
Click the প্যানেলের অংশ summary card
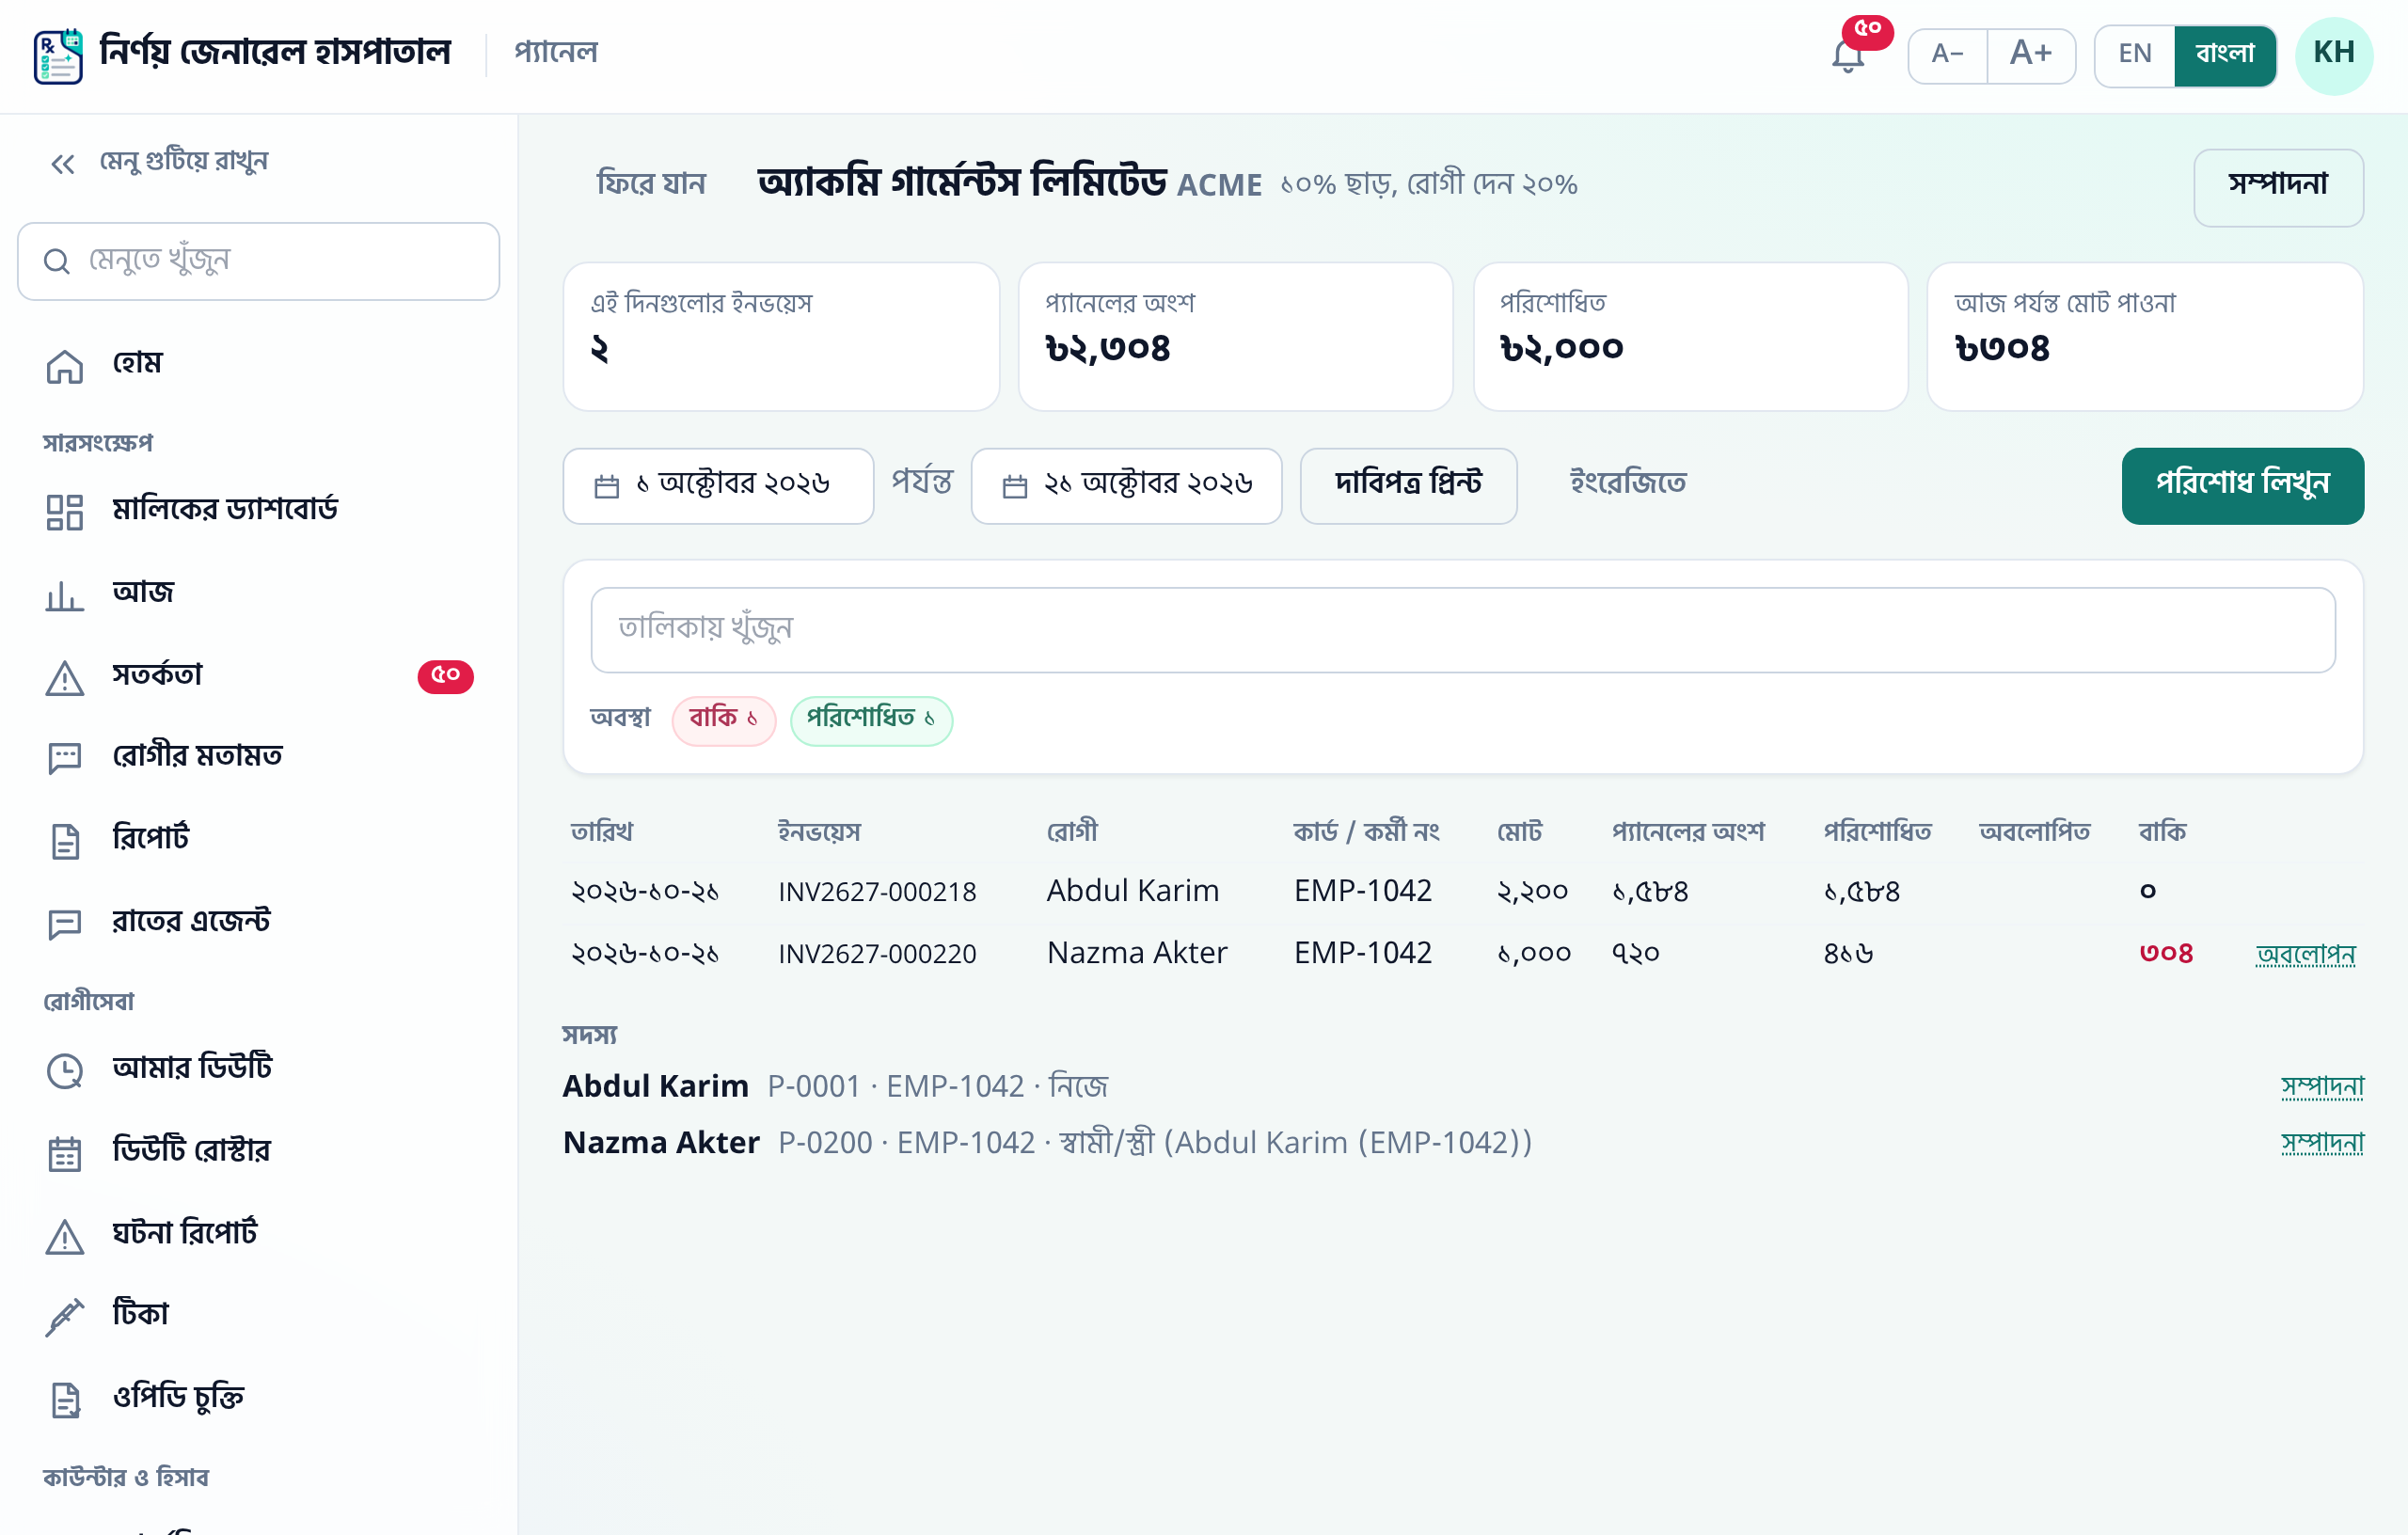[x=1235, y=337]
